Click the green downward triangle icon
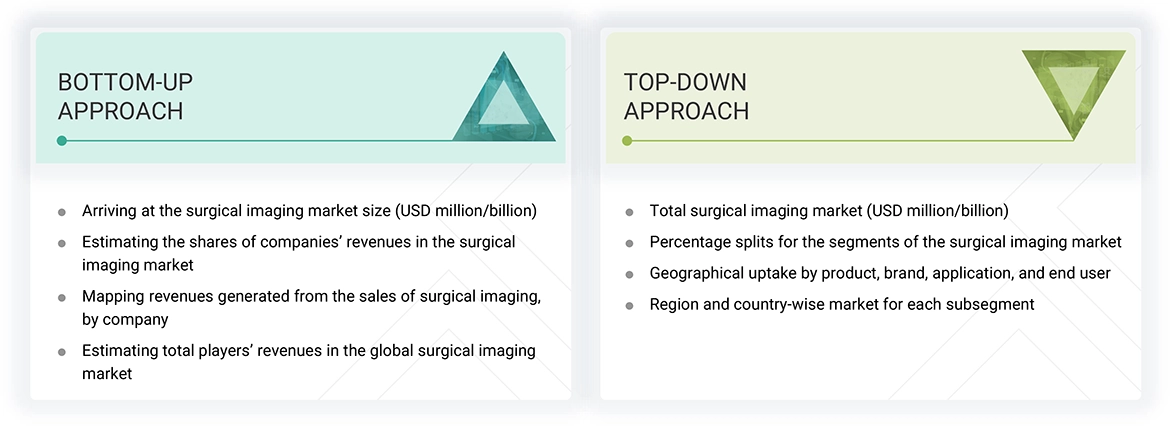1170x426 pixels. 1073,90
